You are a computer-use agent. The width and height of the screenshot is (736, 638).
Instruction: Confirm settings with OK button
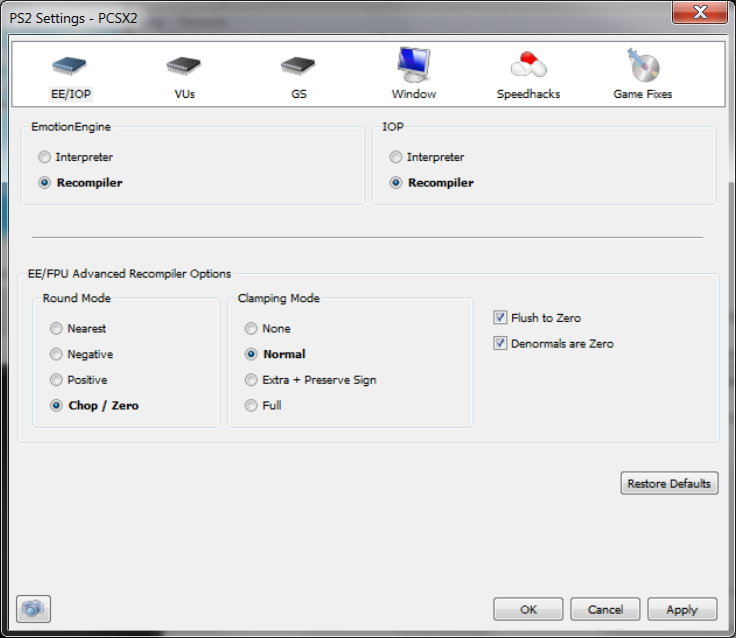click(528, 609)
